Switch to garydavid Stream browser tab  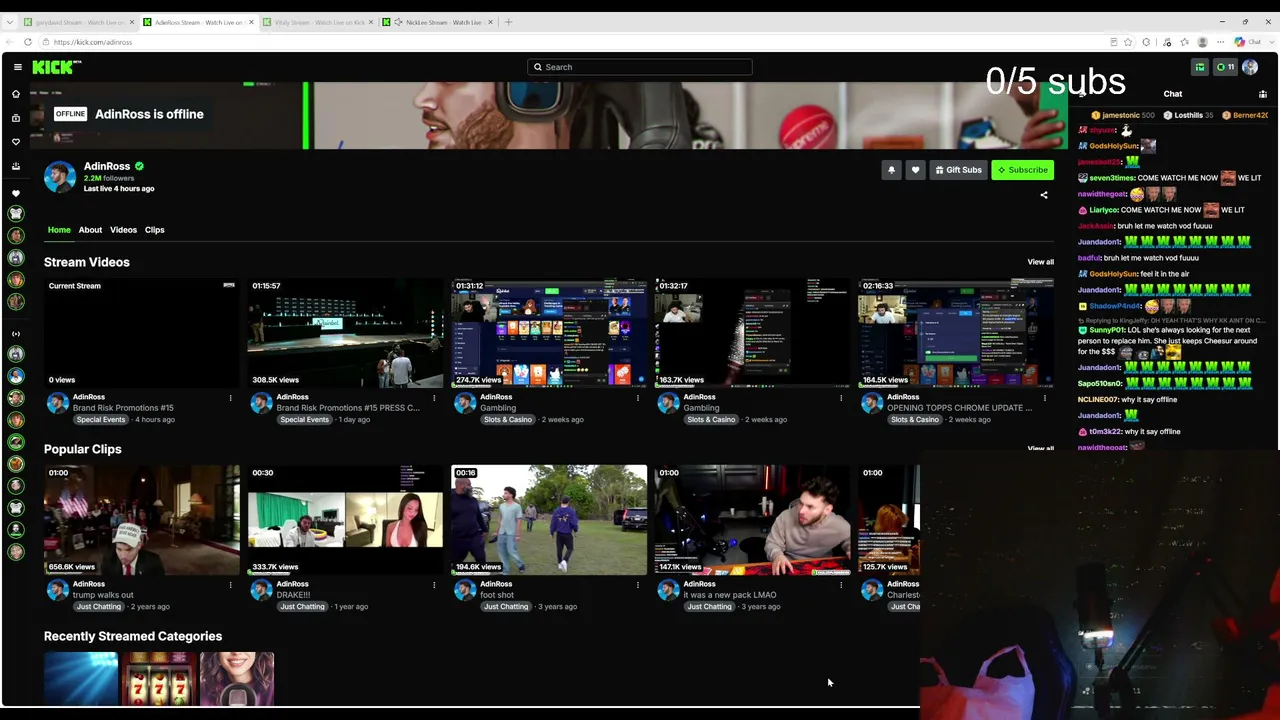tap(78, 22)
